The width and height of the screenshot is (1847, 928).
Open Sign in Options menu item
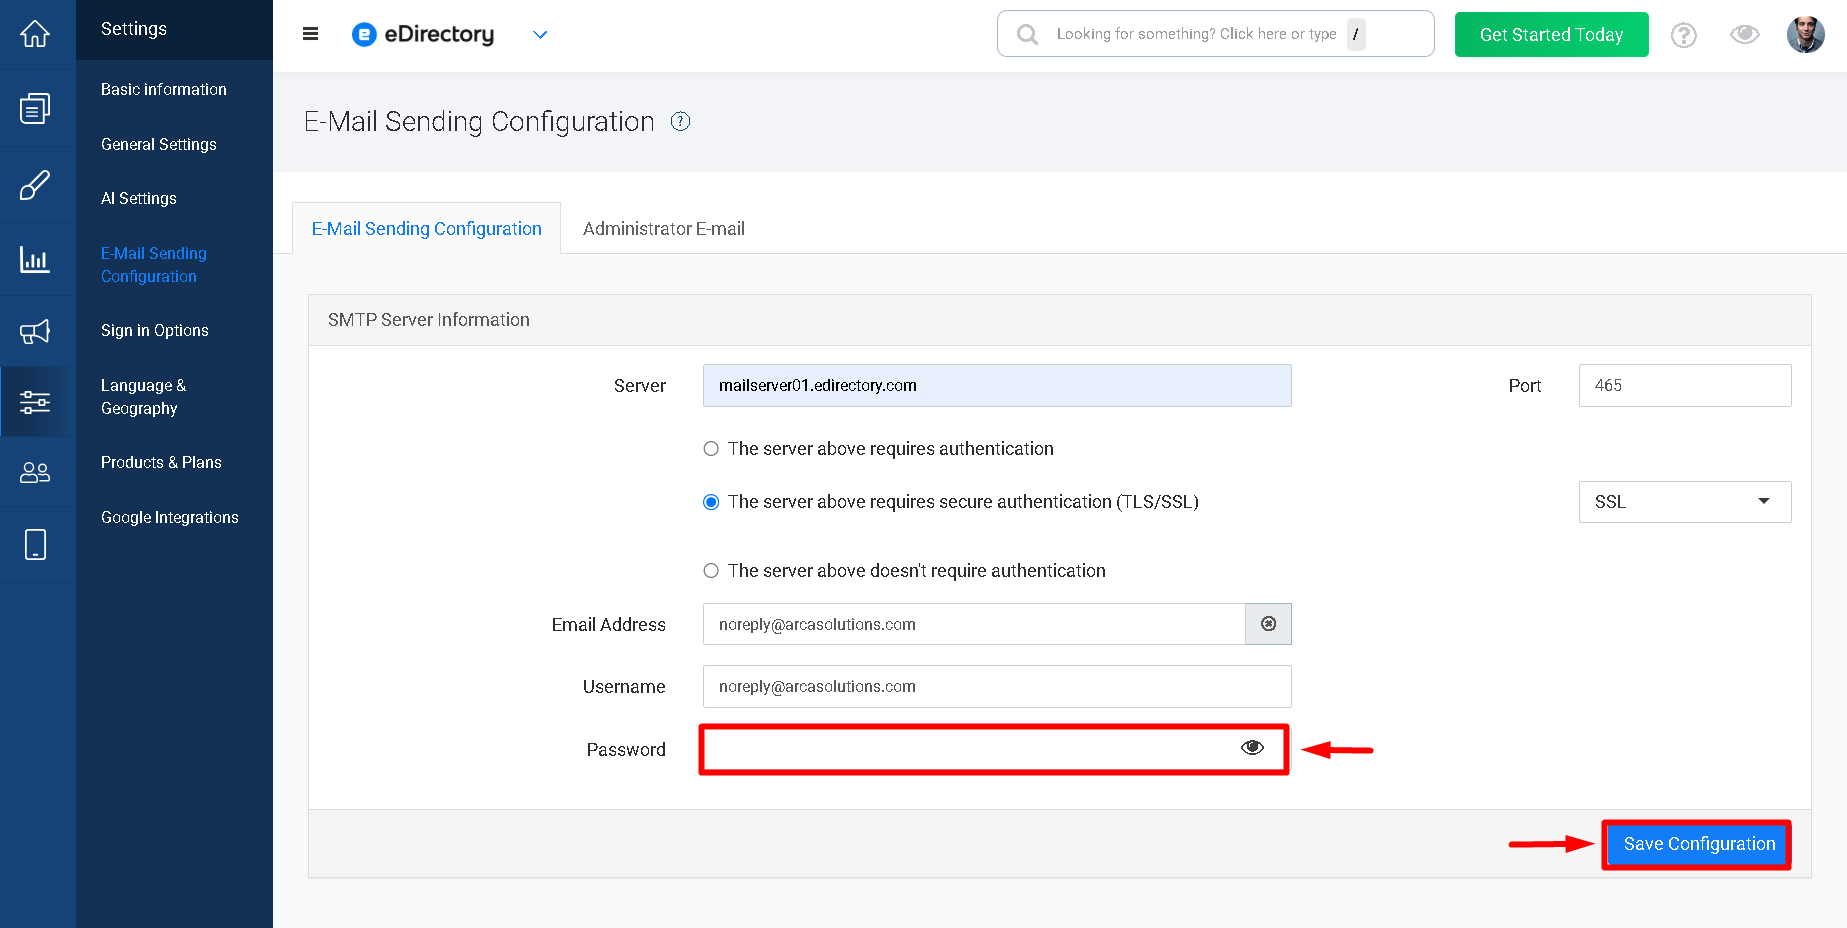[x=155, y=330]
